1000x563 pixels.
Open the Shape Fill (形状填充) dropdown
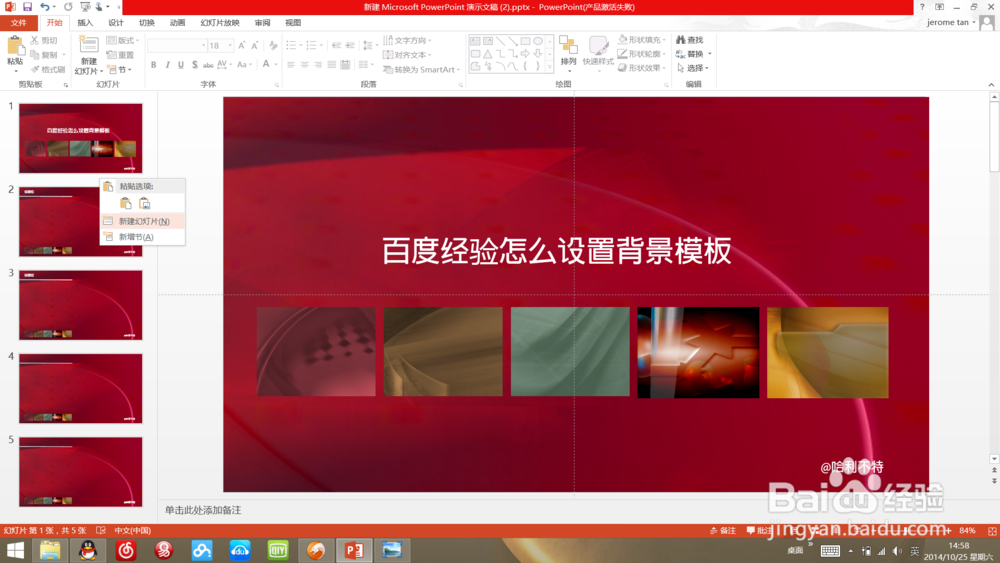pyautogui.click(x=642, y=40)
